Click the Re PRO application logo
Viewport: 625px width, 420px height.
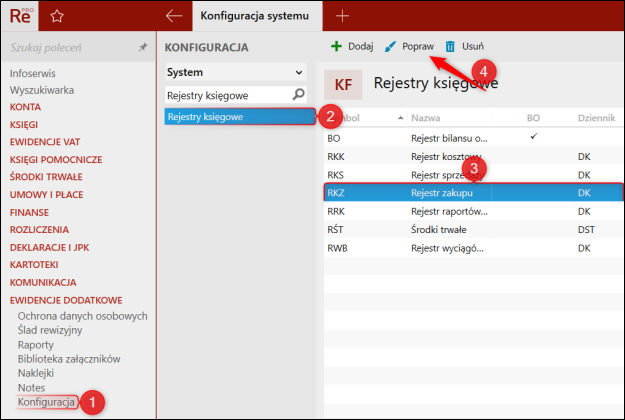[x=22, y=16]
